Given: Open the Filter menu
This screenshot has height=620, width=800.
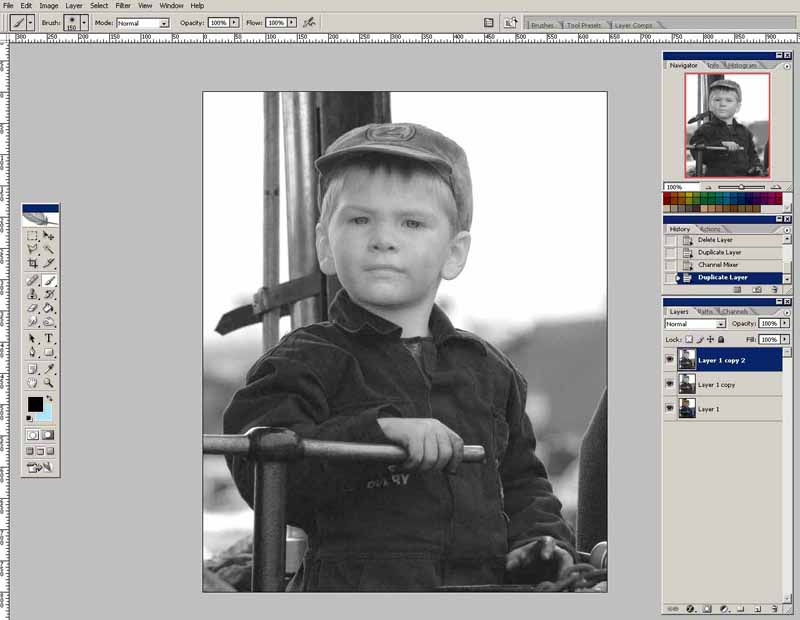Looking at the screenshot, I should click(x=123, y=6).
